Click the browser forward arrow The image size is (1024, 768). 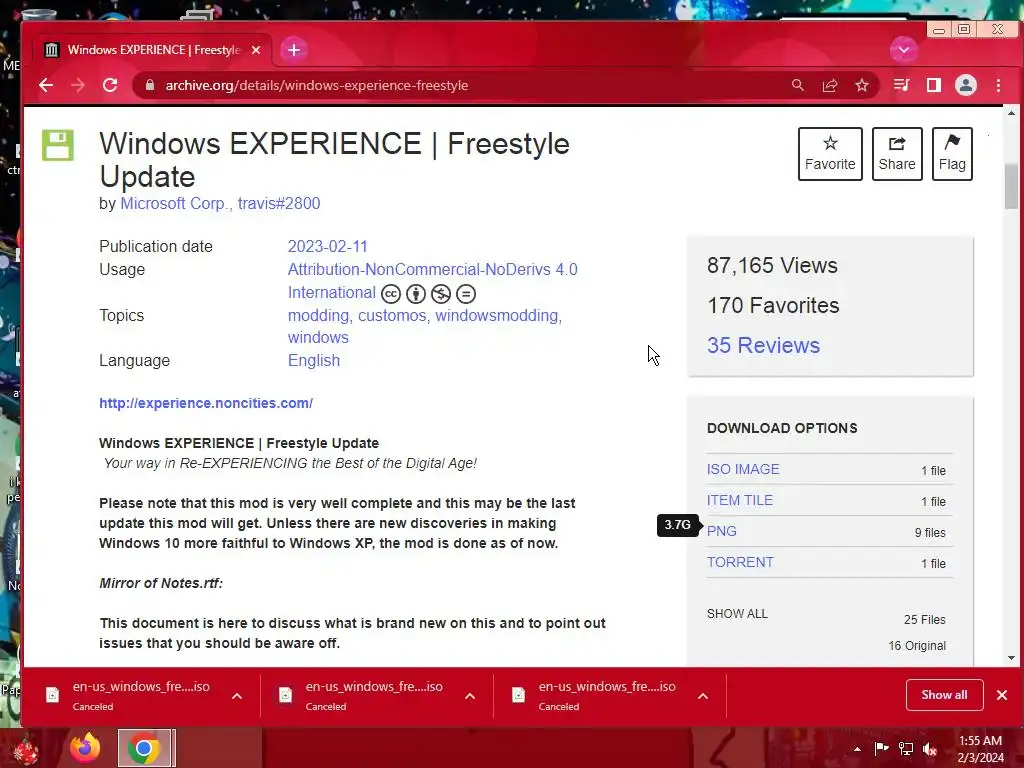[78, 86]
